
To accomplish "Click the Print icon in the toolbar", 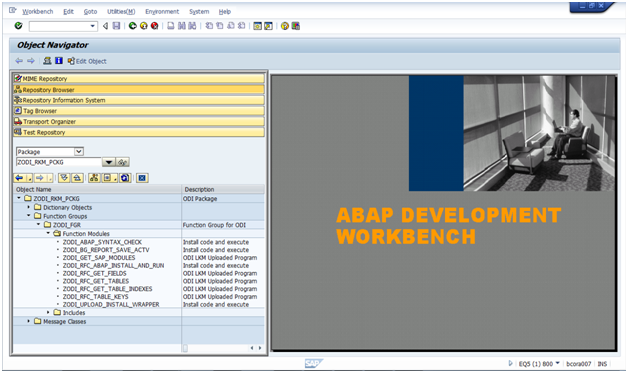I will tap(171, 26).
